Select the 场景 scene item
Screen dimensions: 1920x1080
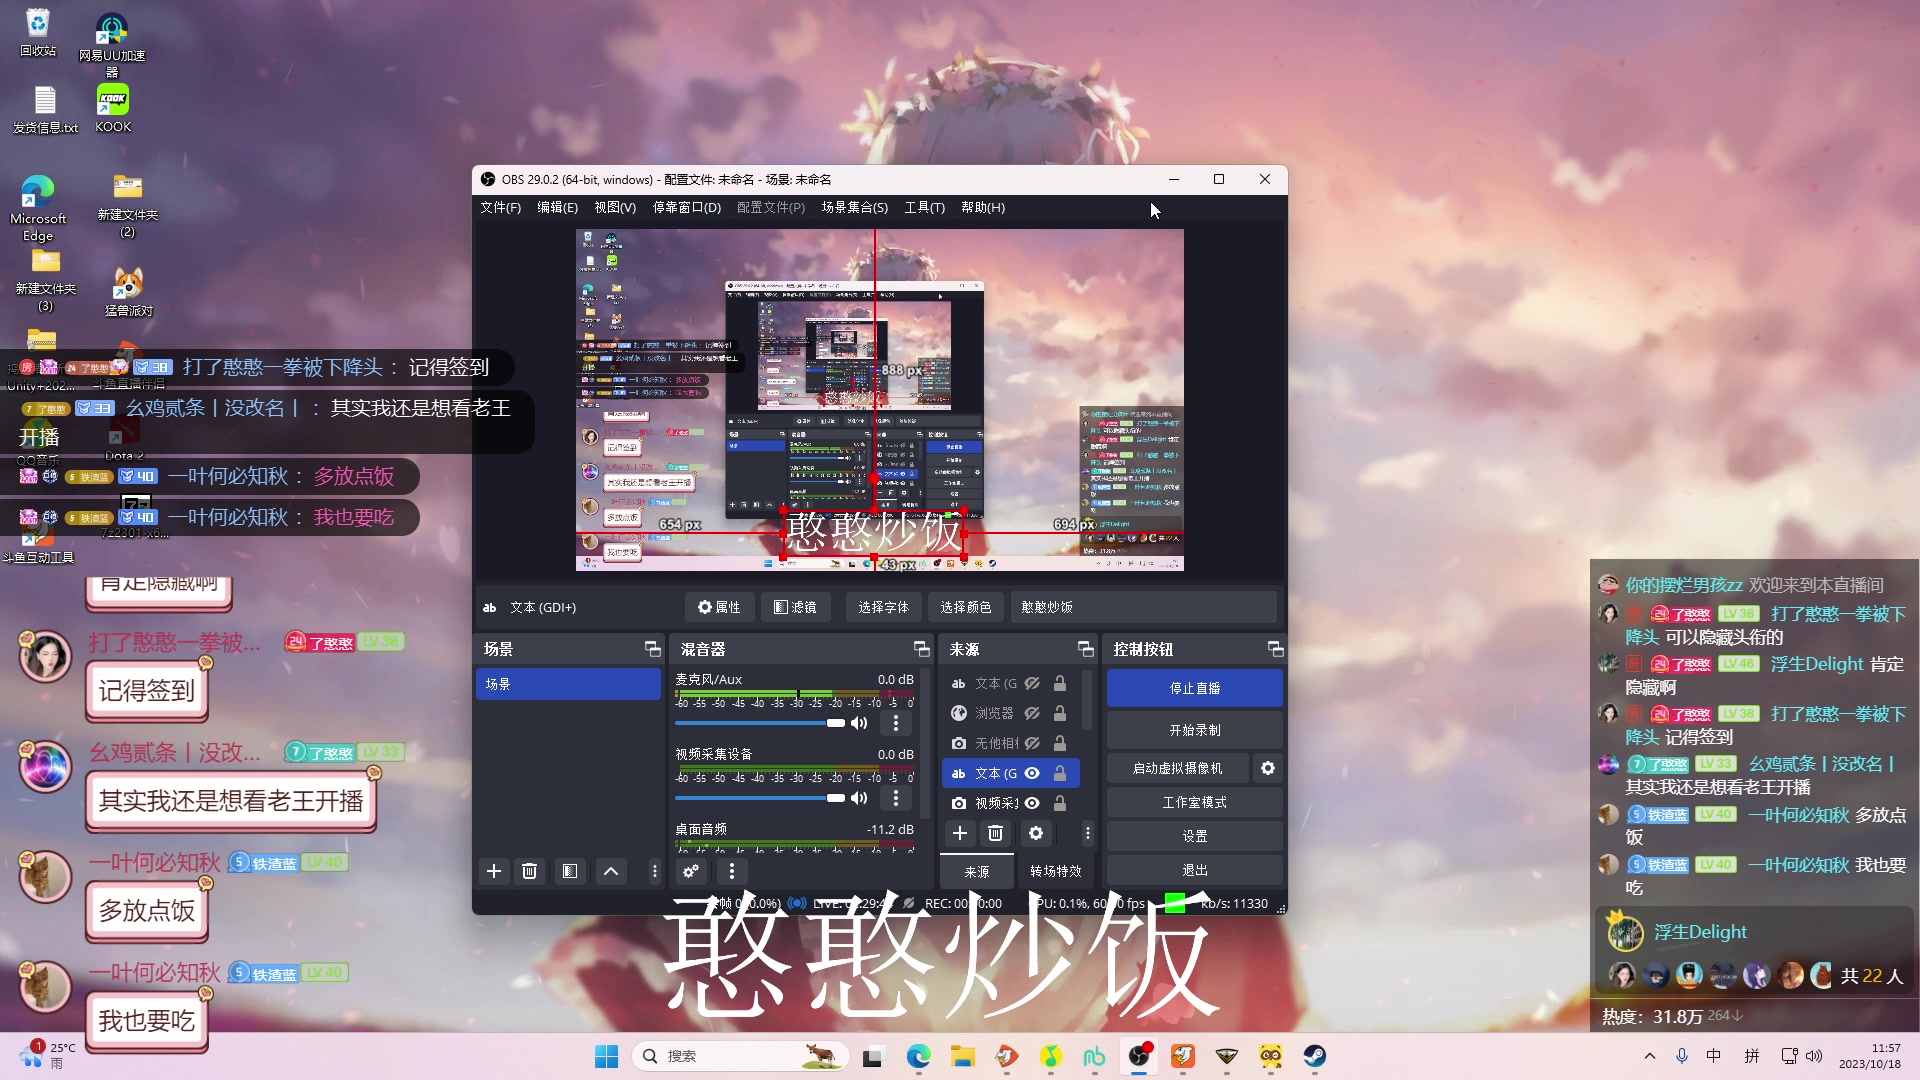(x=568, y=684)
